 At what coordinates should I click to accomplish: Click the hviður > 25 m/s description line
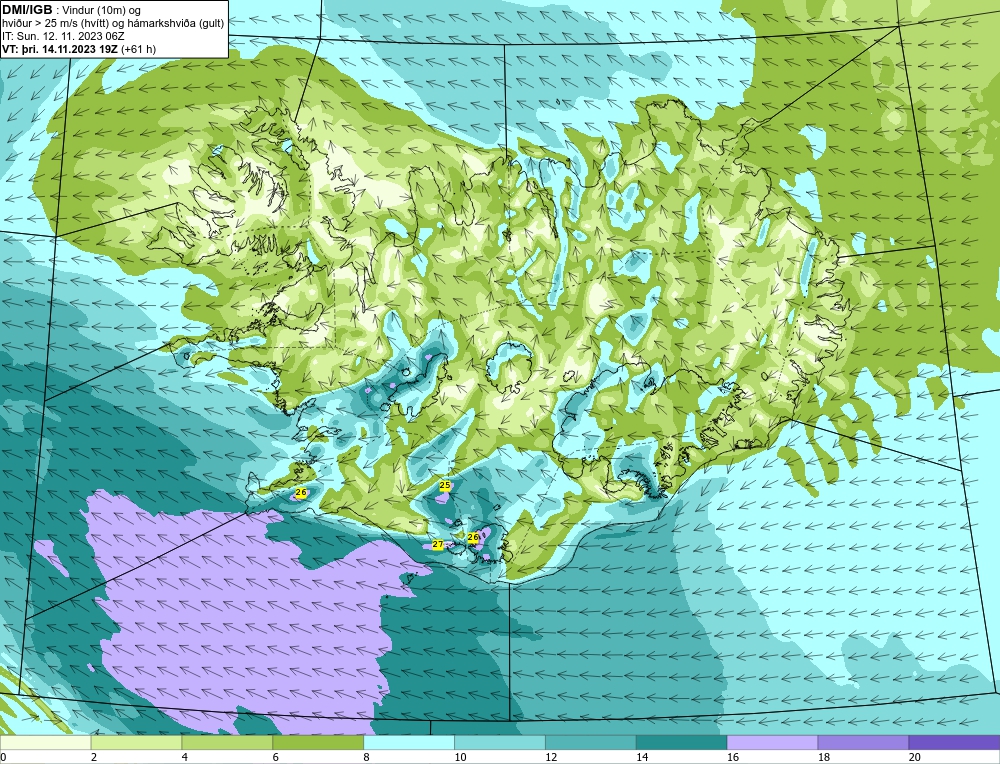113,24
